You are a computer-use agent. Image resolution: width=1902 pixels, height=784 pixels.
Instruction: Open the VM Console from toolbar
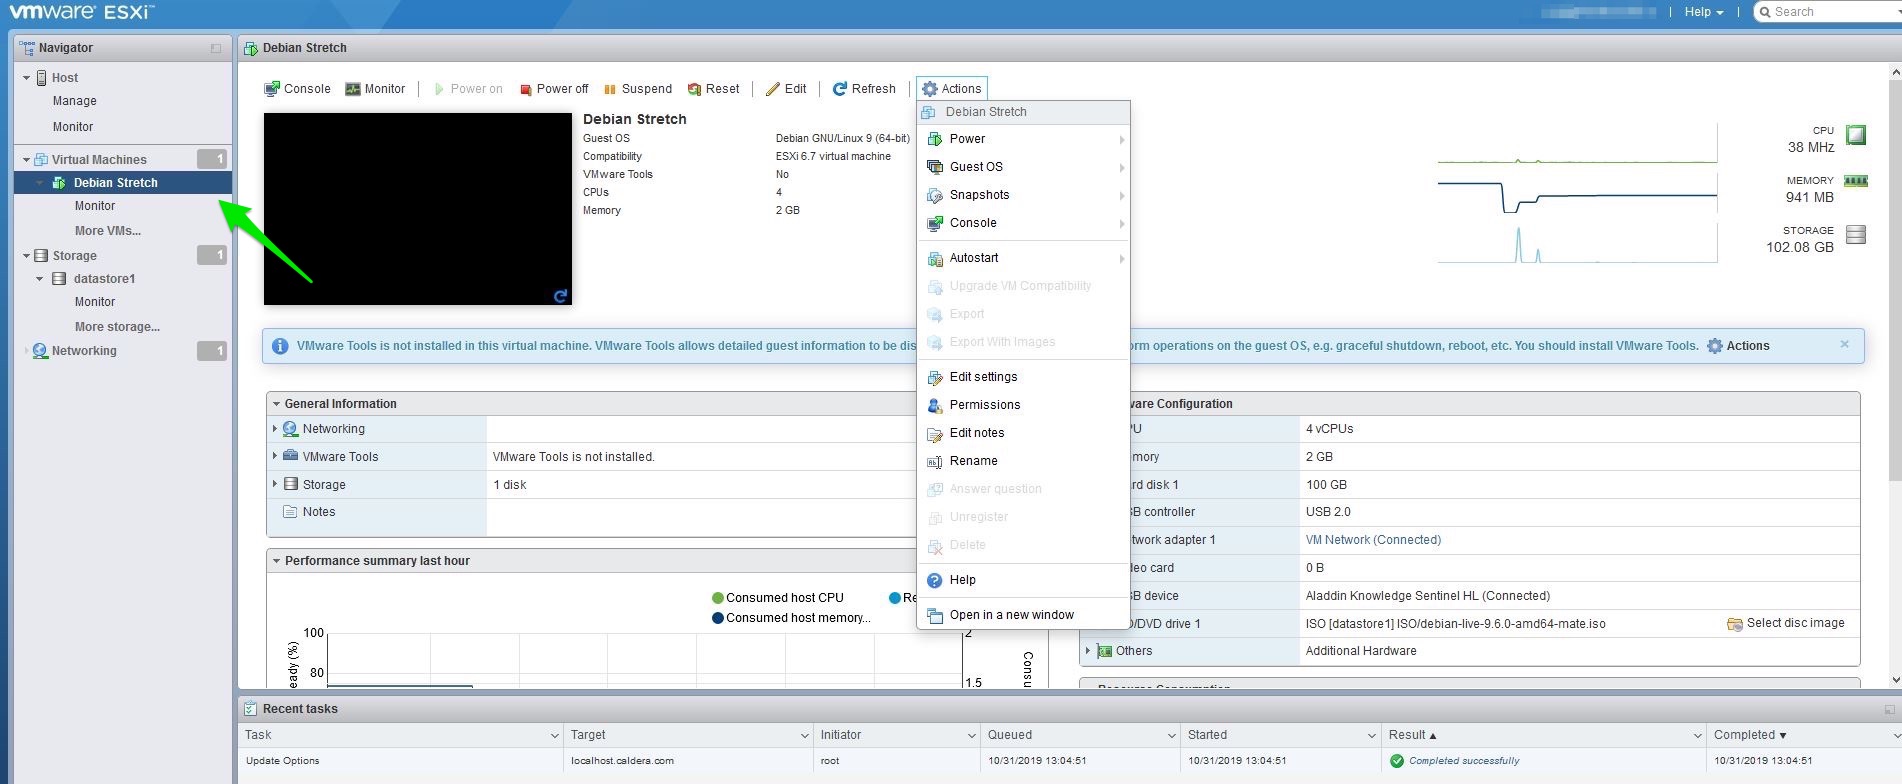pos(297,89)
